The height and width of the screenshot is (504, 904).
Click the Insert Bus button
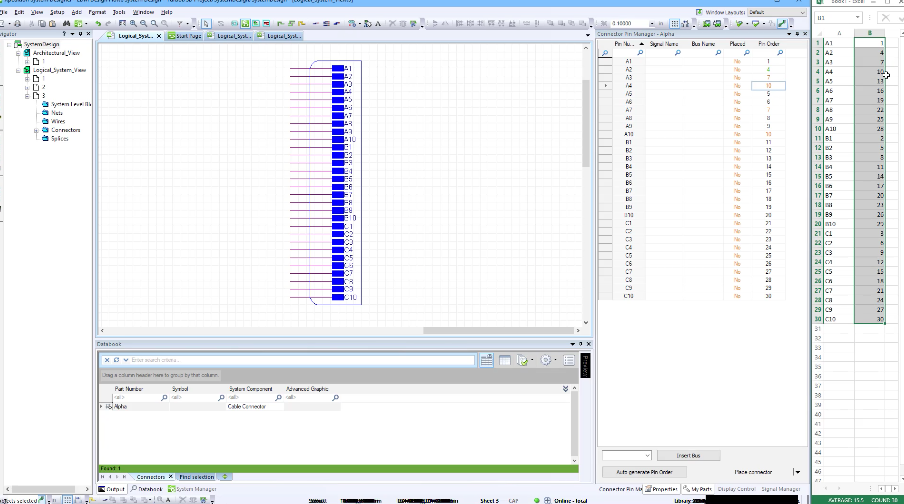[x=690, y=455]
